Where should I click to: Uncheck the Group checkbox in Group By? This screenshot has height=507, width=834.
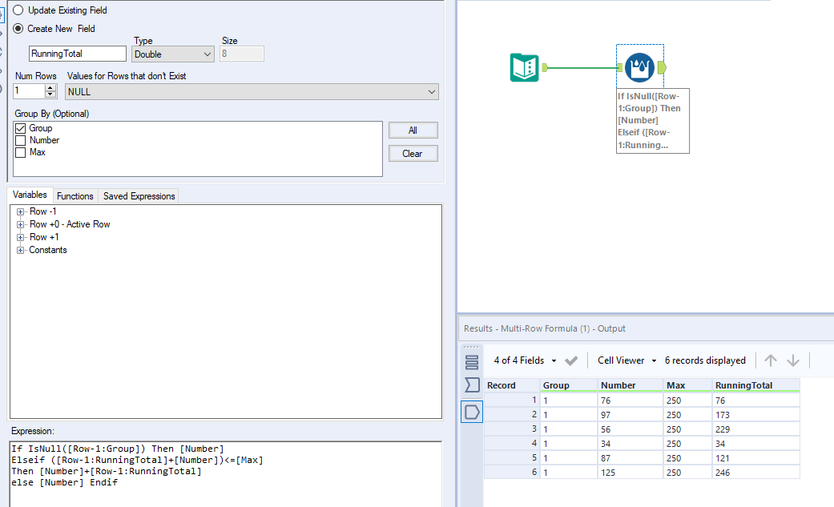21,129
